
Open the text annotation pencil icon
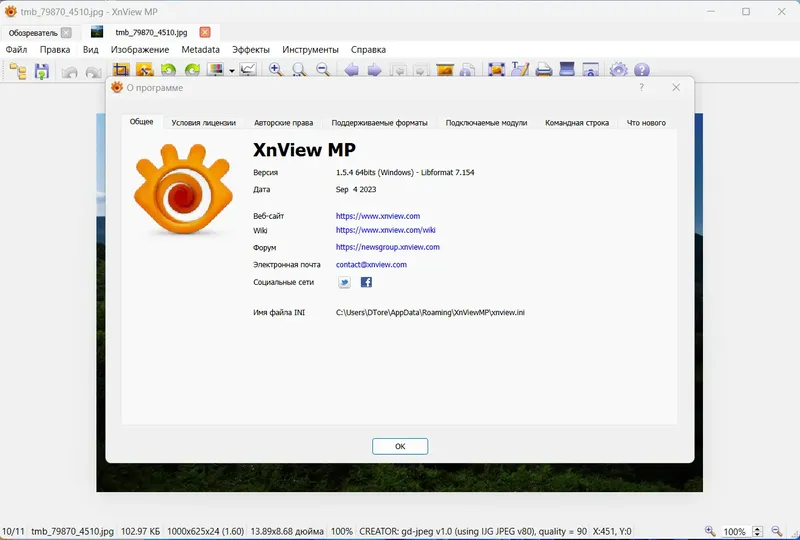520,70
